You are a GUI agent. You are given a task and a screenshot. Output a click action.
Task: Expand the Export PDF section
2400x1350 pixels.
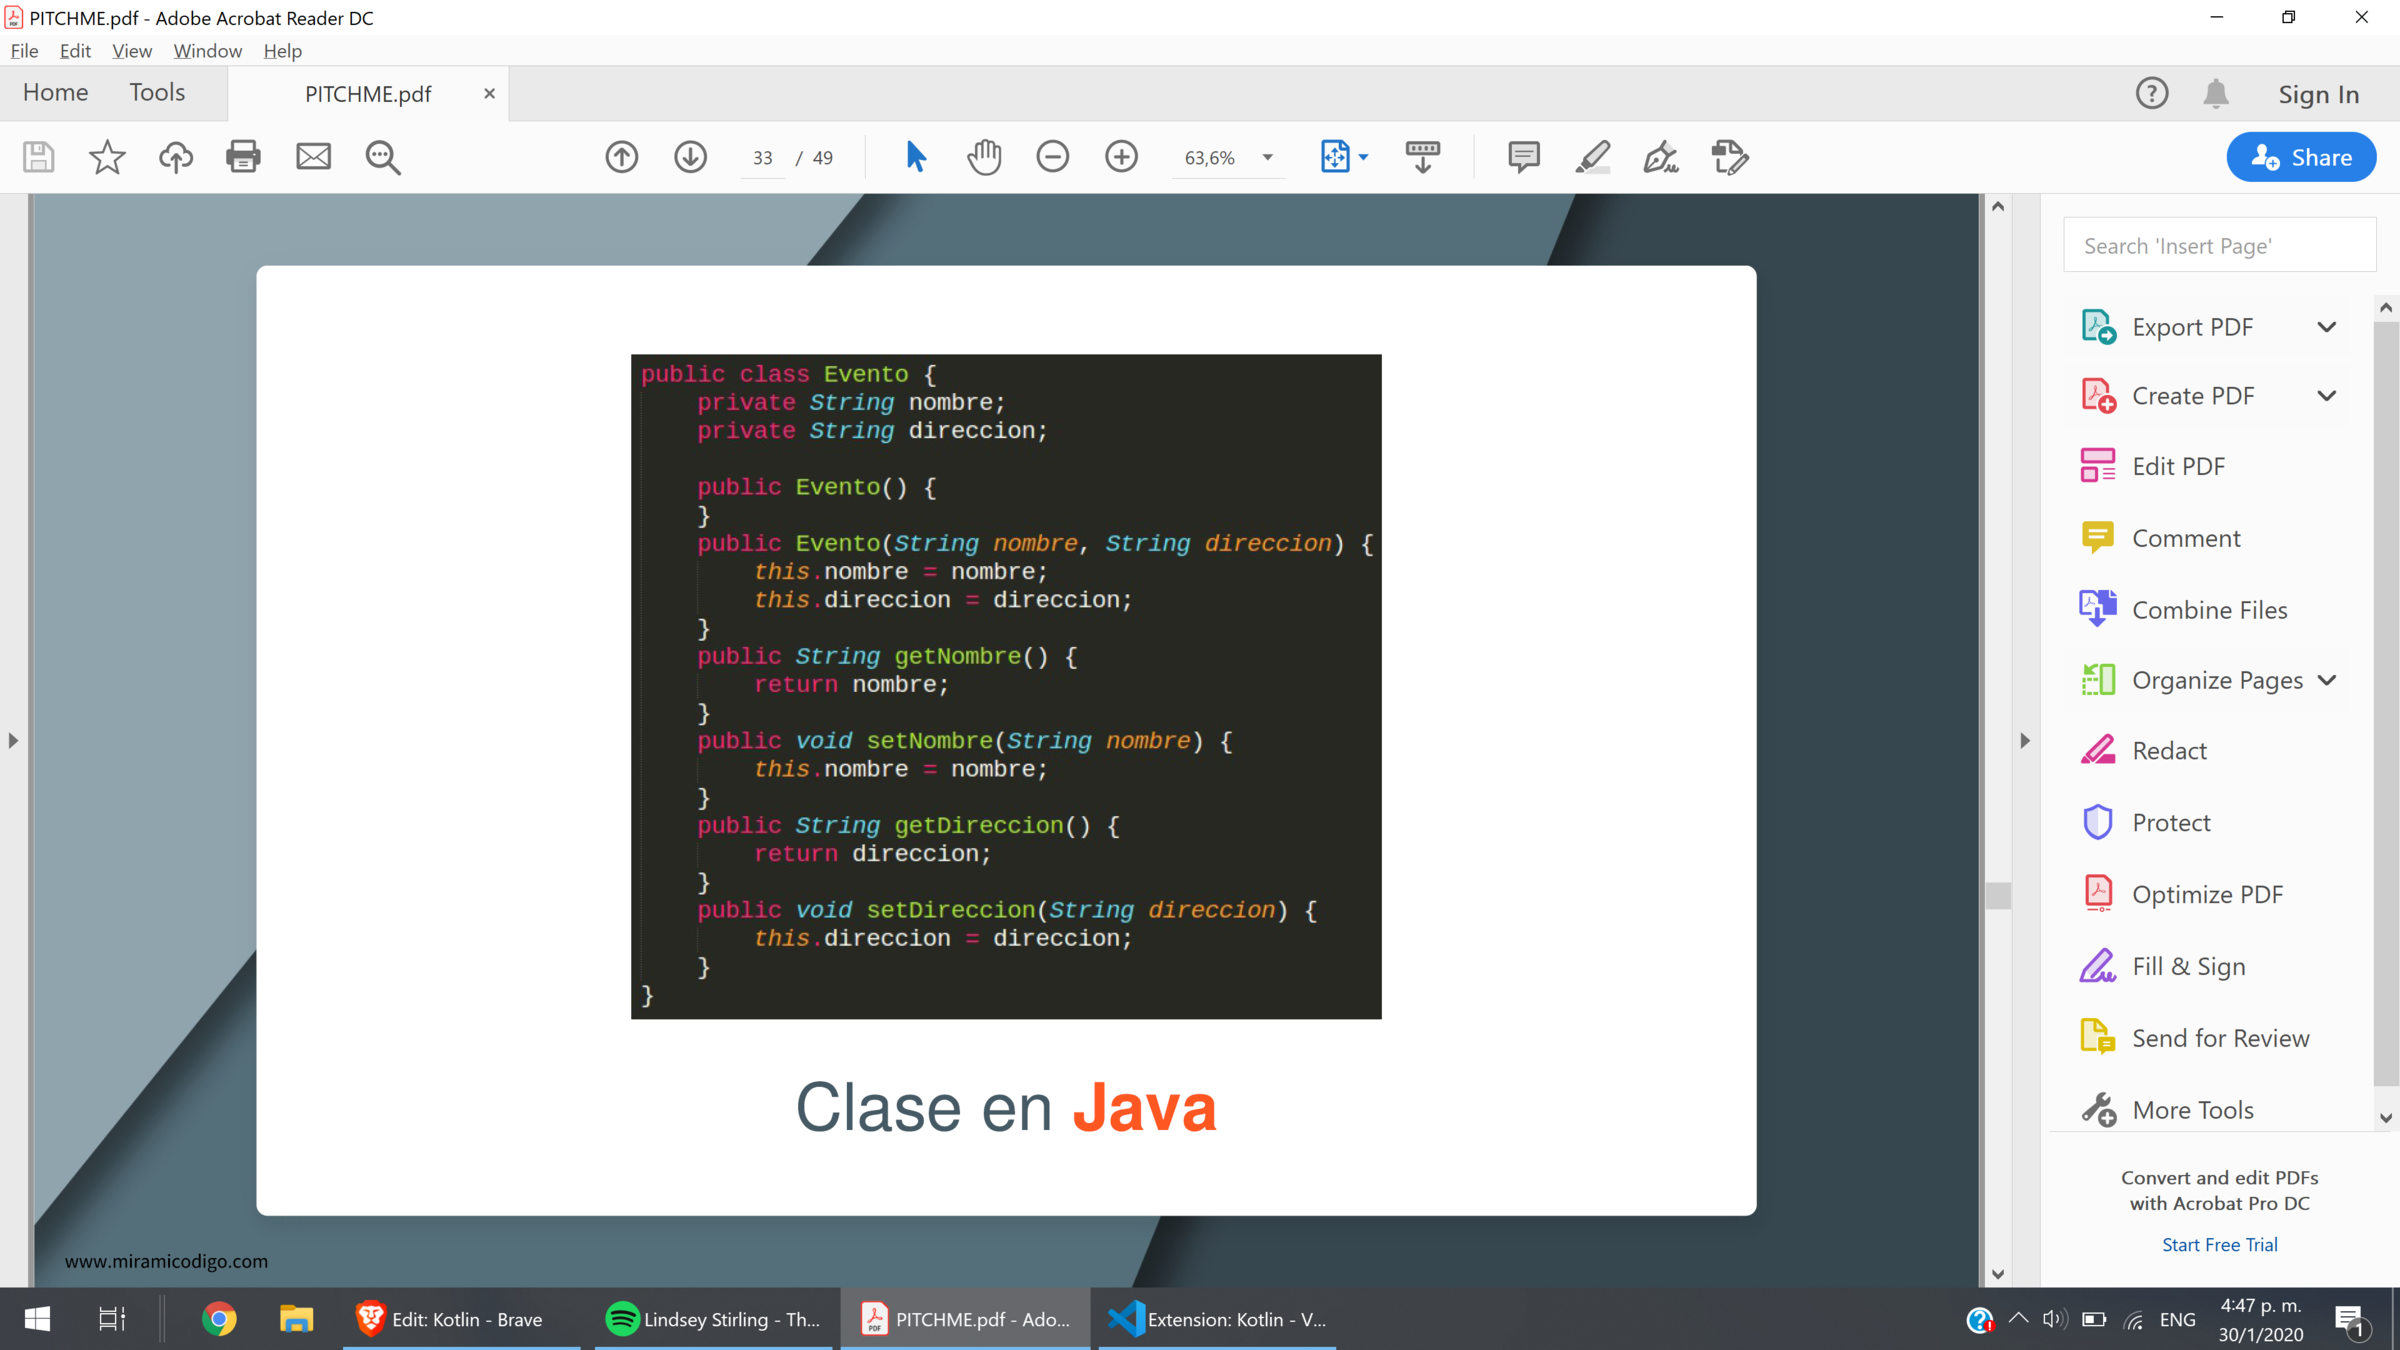click(x=2326, y=327)
